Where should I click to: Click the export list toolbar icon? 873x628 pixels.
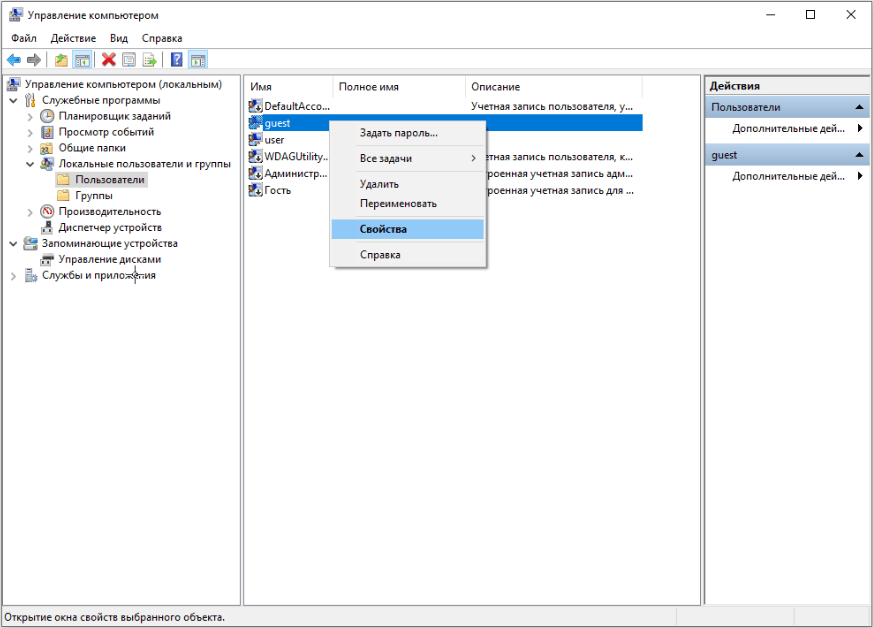point(149,60)
